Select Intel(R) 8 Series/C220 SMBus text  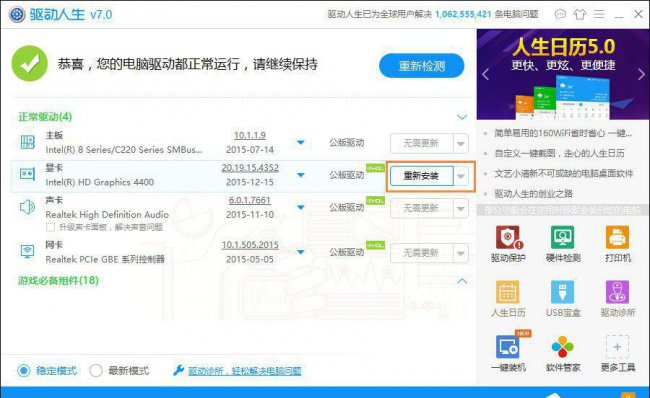click(124, 149)
